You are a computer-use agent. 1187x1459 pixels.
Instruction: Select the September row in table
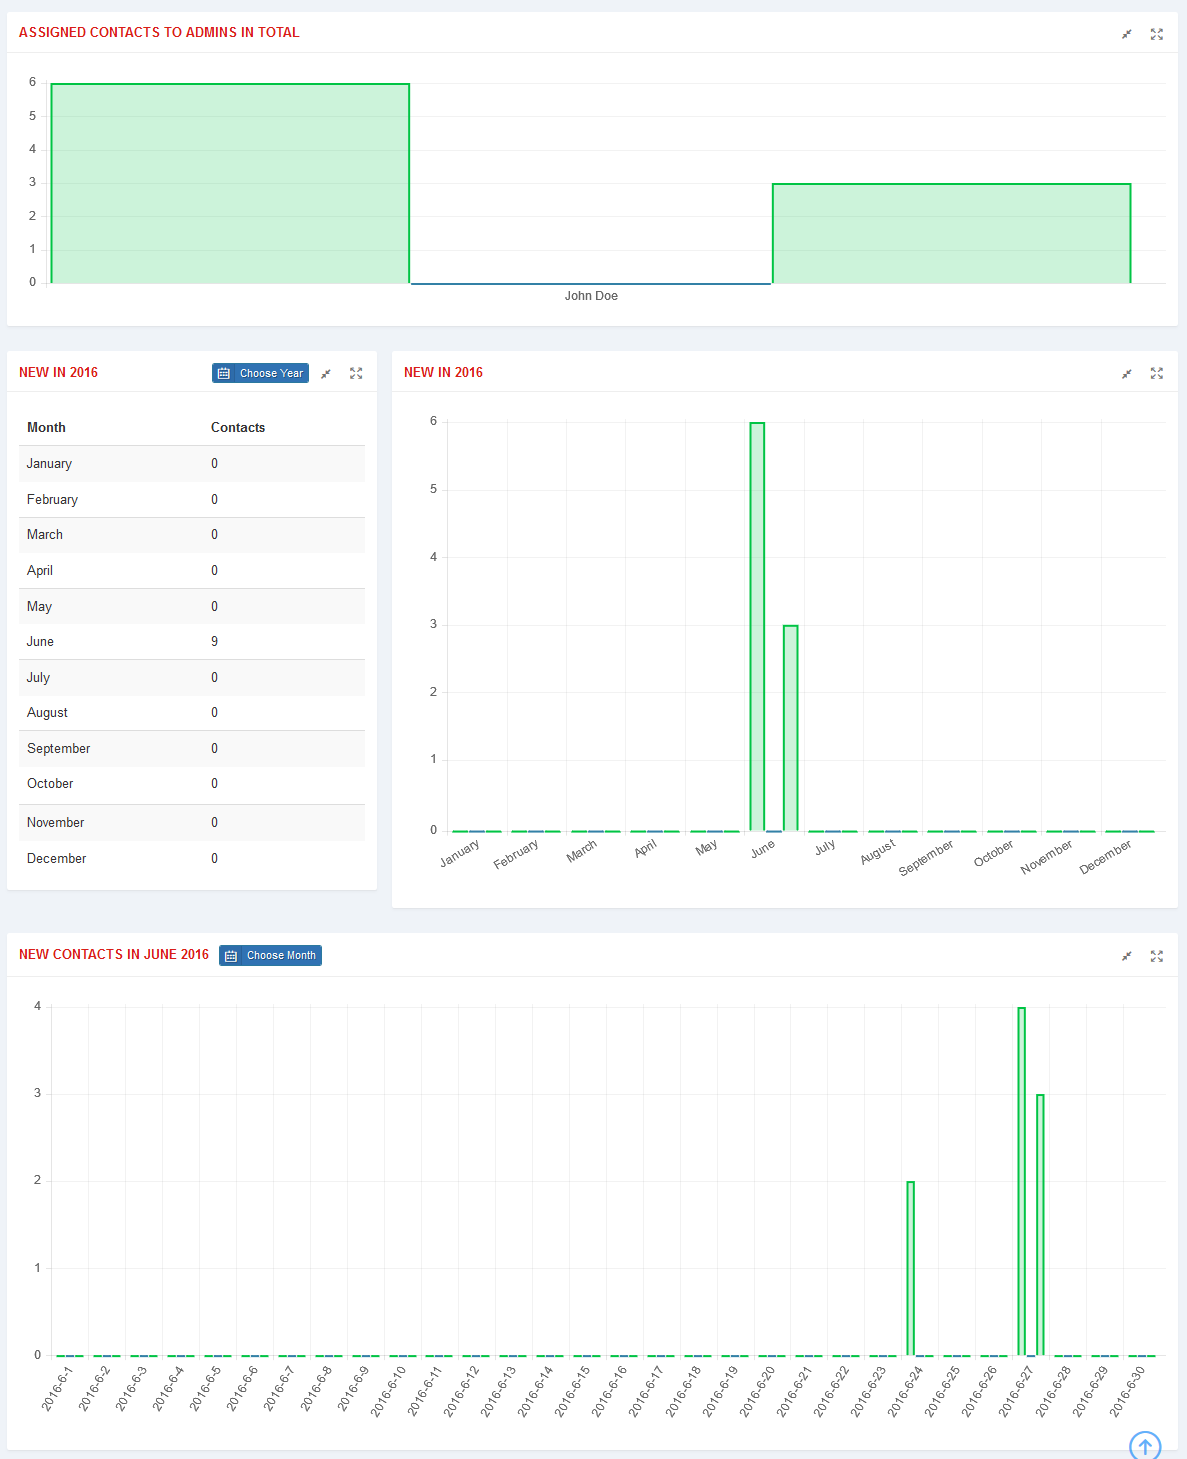[x=192, y=748]
